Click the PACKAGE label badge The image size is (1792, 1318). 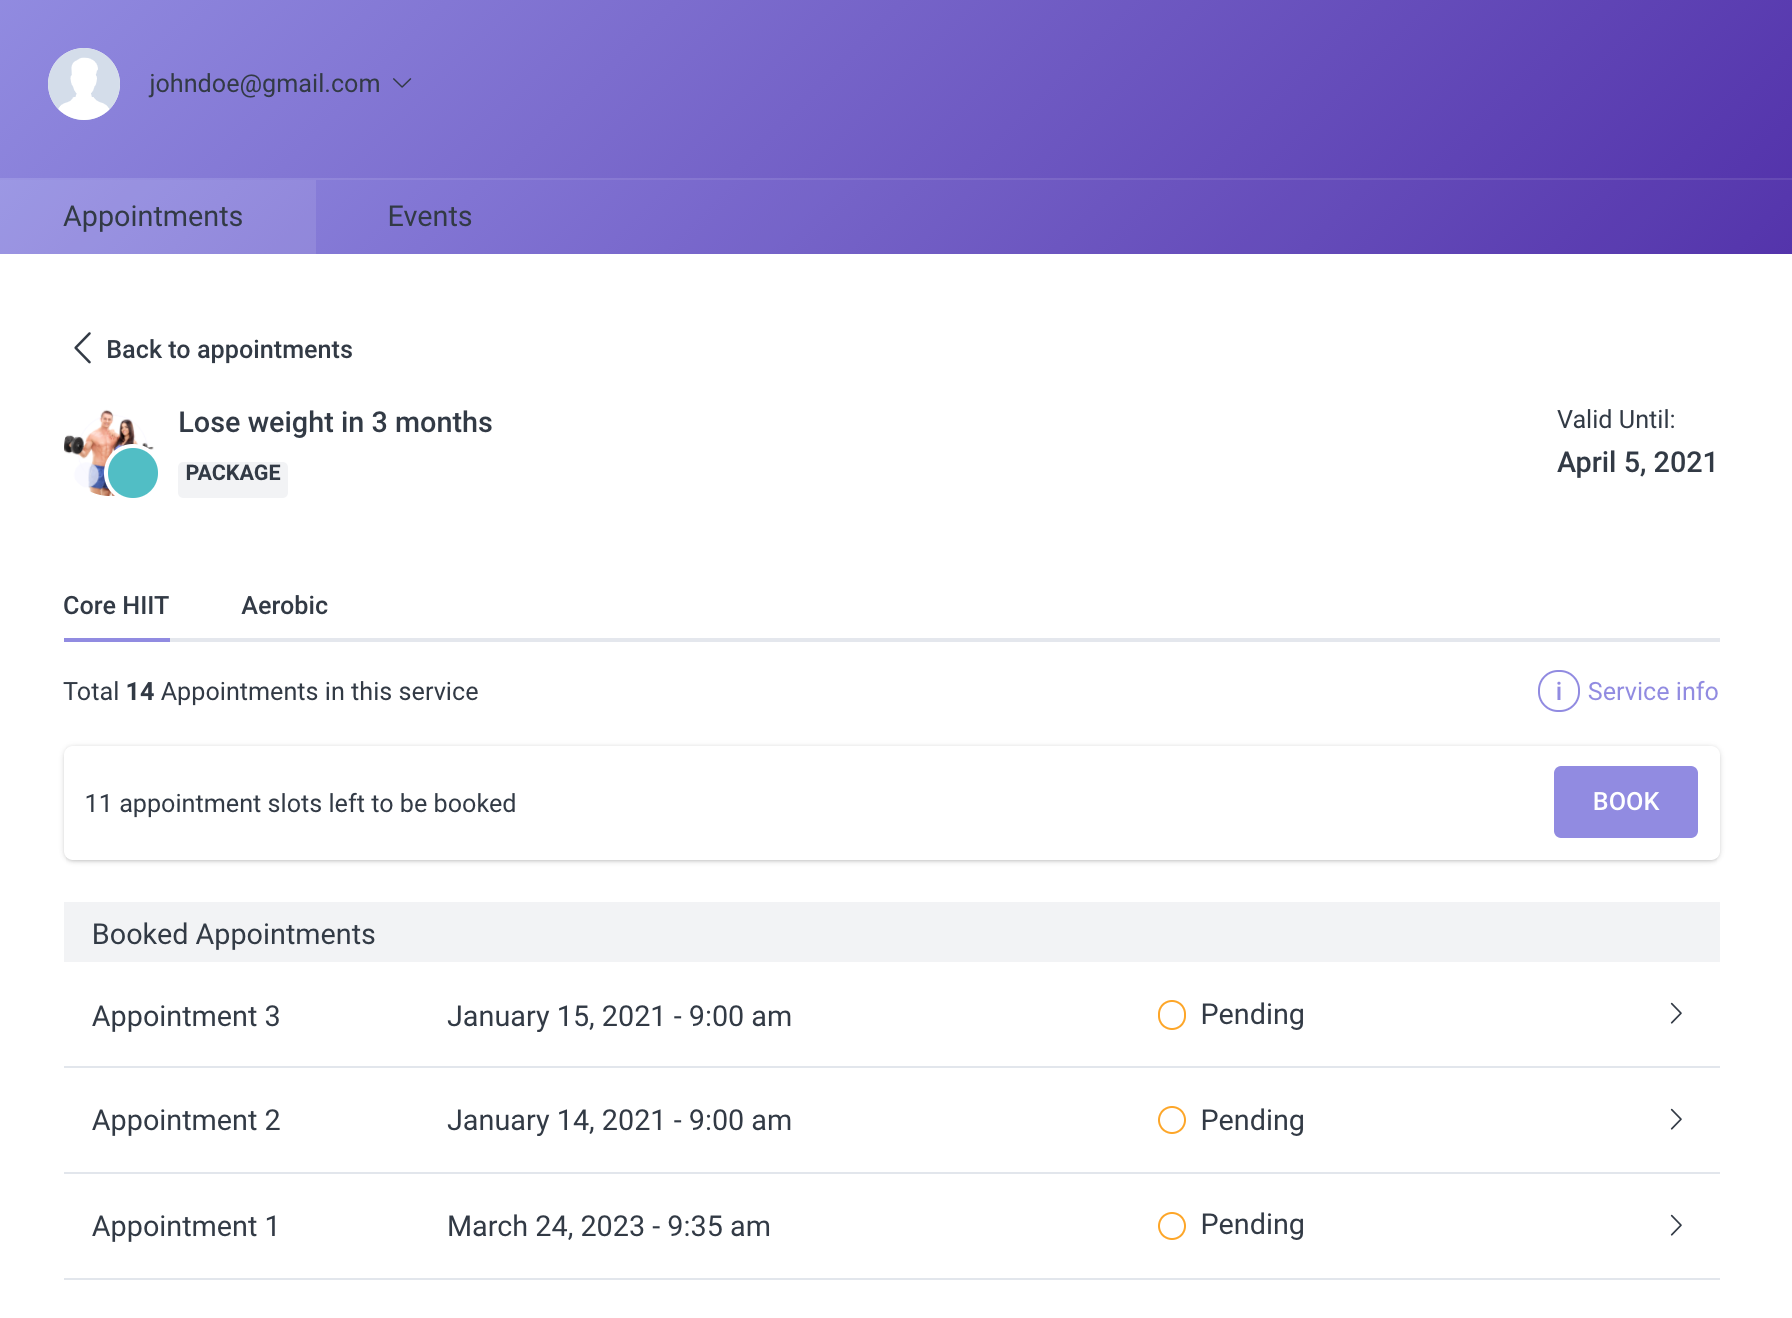232,473
